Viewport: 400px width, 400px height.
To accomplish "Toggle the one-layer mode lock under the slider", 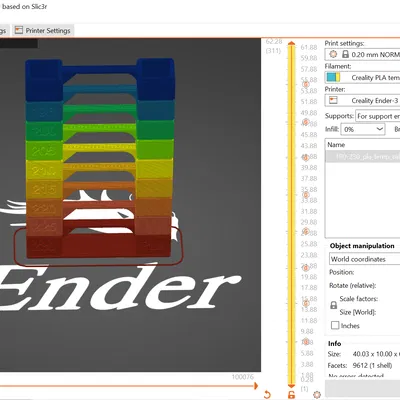I will coord(291,395).
